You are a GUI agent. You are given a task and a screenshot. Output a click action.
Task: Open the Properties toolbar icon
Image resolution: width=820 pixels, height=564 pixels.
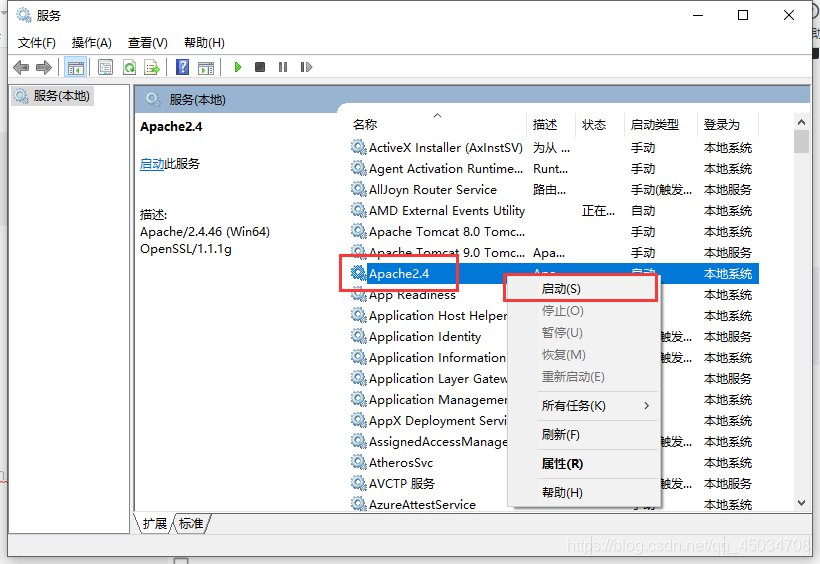point(106,67)
